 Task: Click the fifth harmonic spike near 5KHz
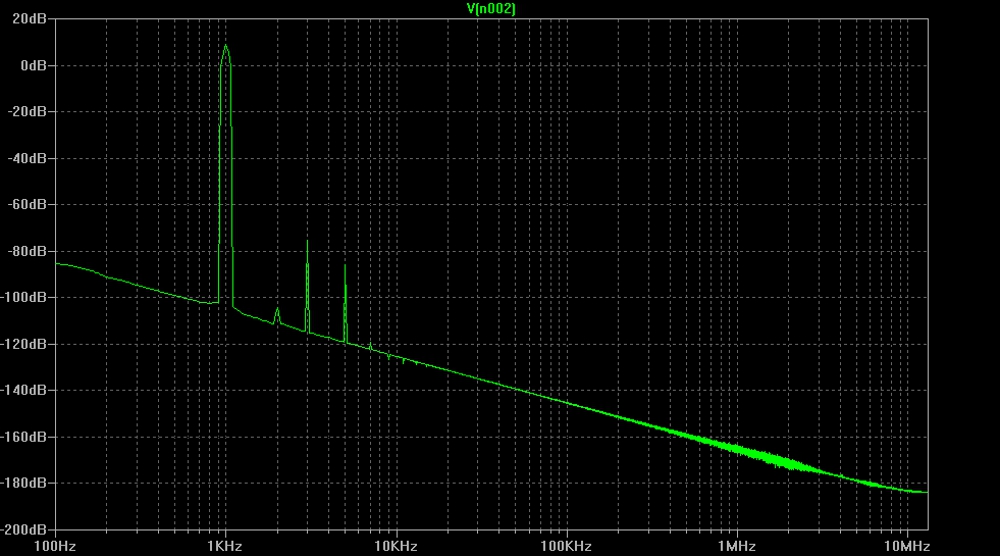click(345, 267)
